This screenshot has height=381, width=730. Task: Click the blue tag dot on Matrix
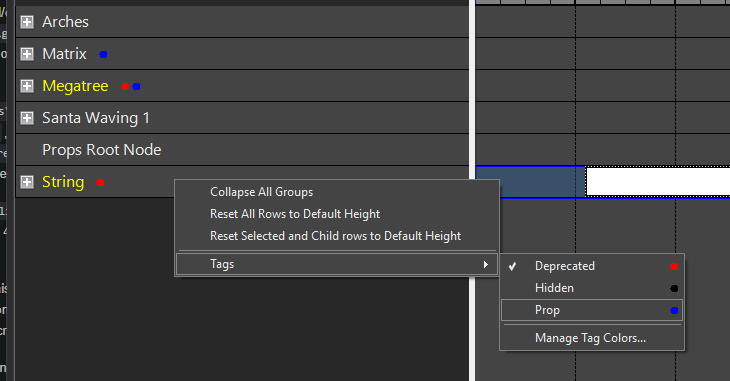coord(103,54)
